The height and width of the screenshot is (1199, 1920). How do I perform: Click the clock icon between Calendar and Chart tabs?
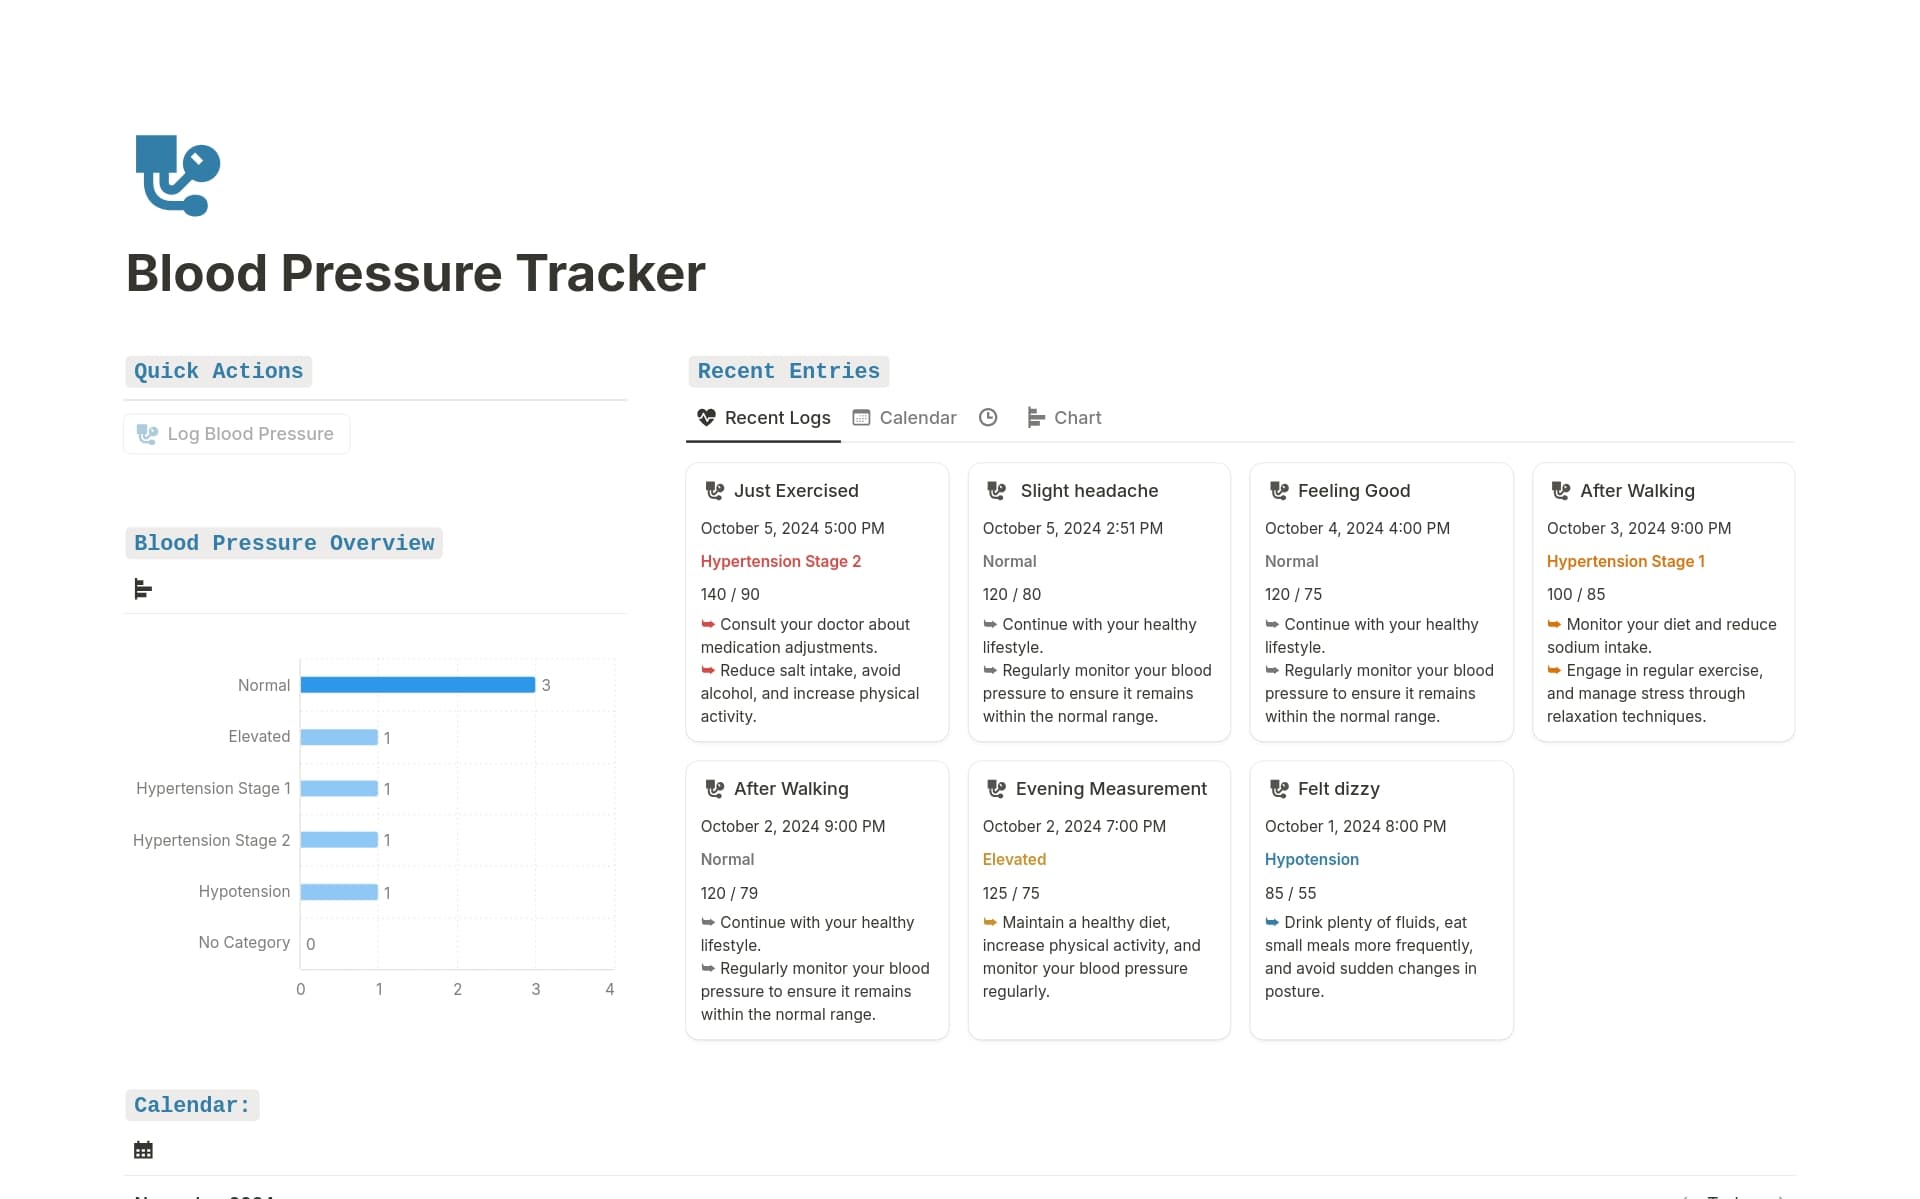(x=989, y=417)
